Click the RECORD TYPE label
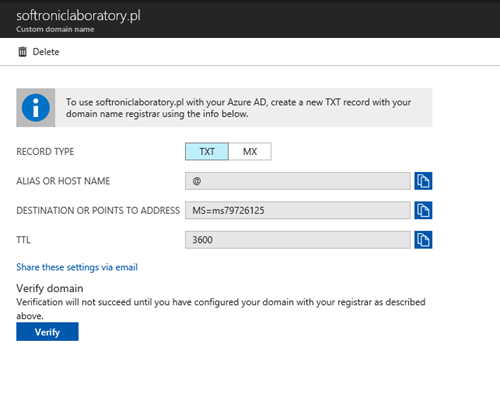This screenshot has width=500, height=416. click(x=45, y=152)
